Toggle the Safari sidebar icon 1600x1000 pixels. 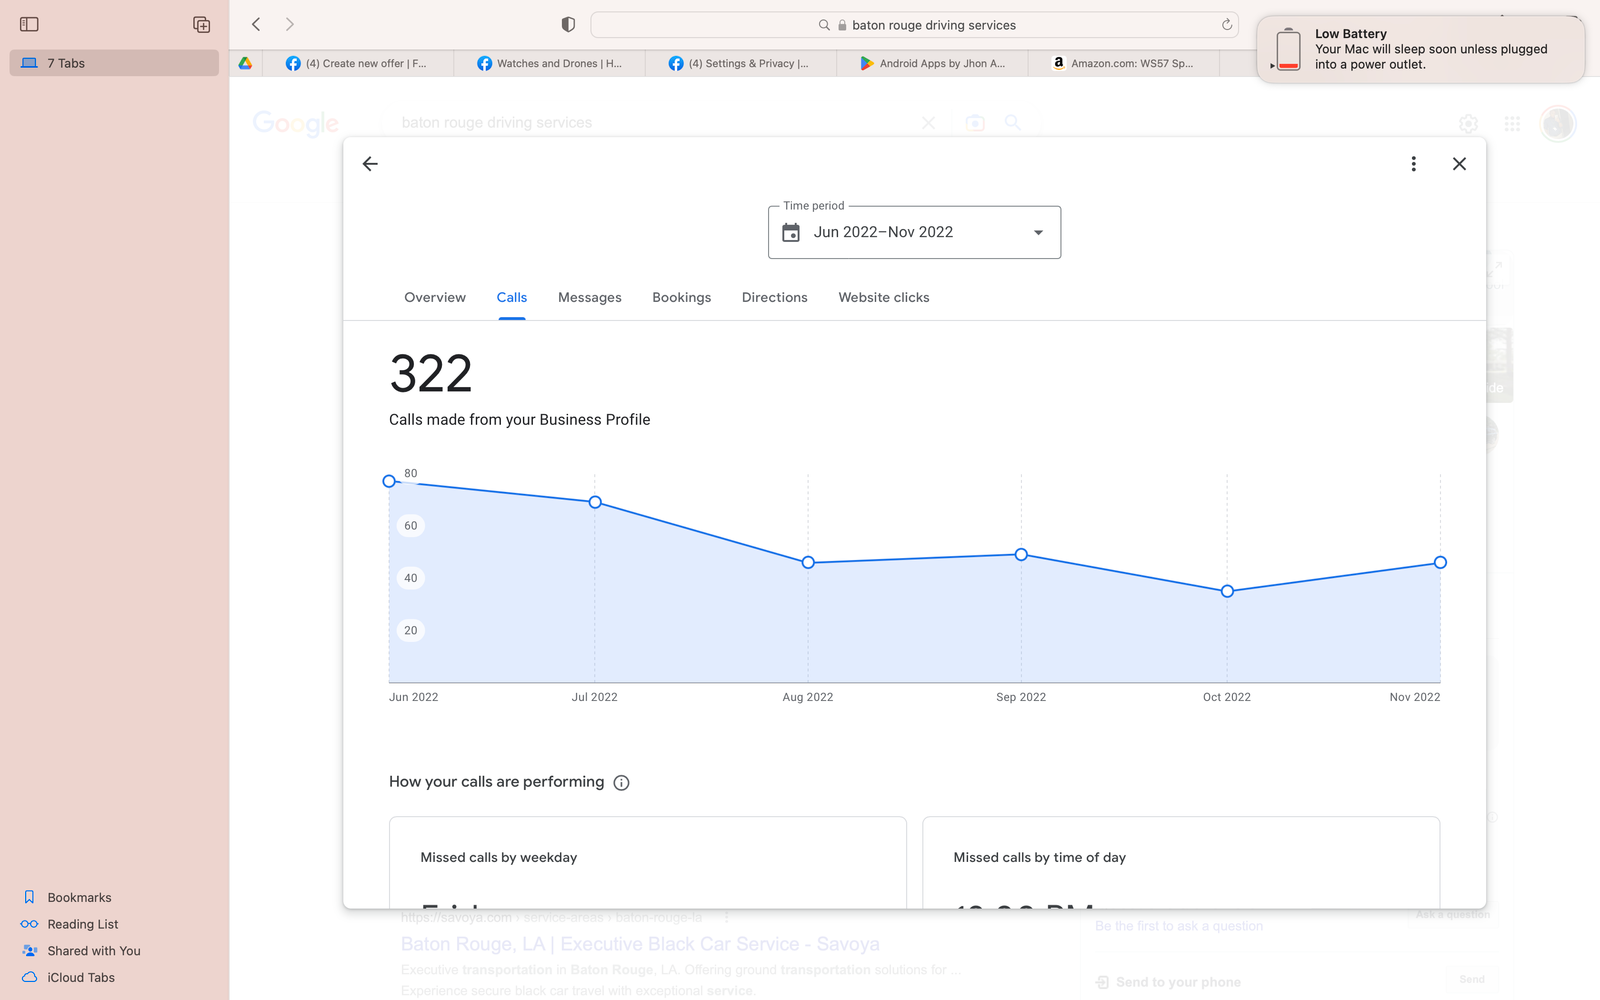coord(29,24)
